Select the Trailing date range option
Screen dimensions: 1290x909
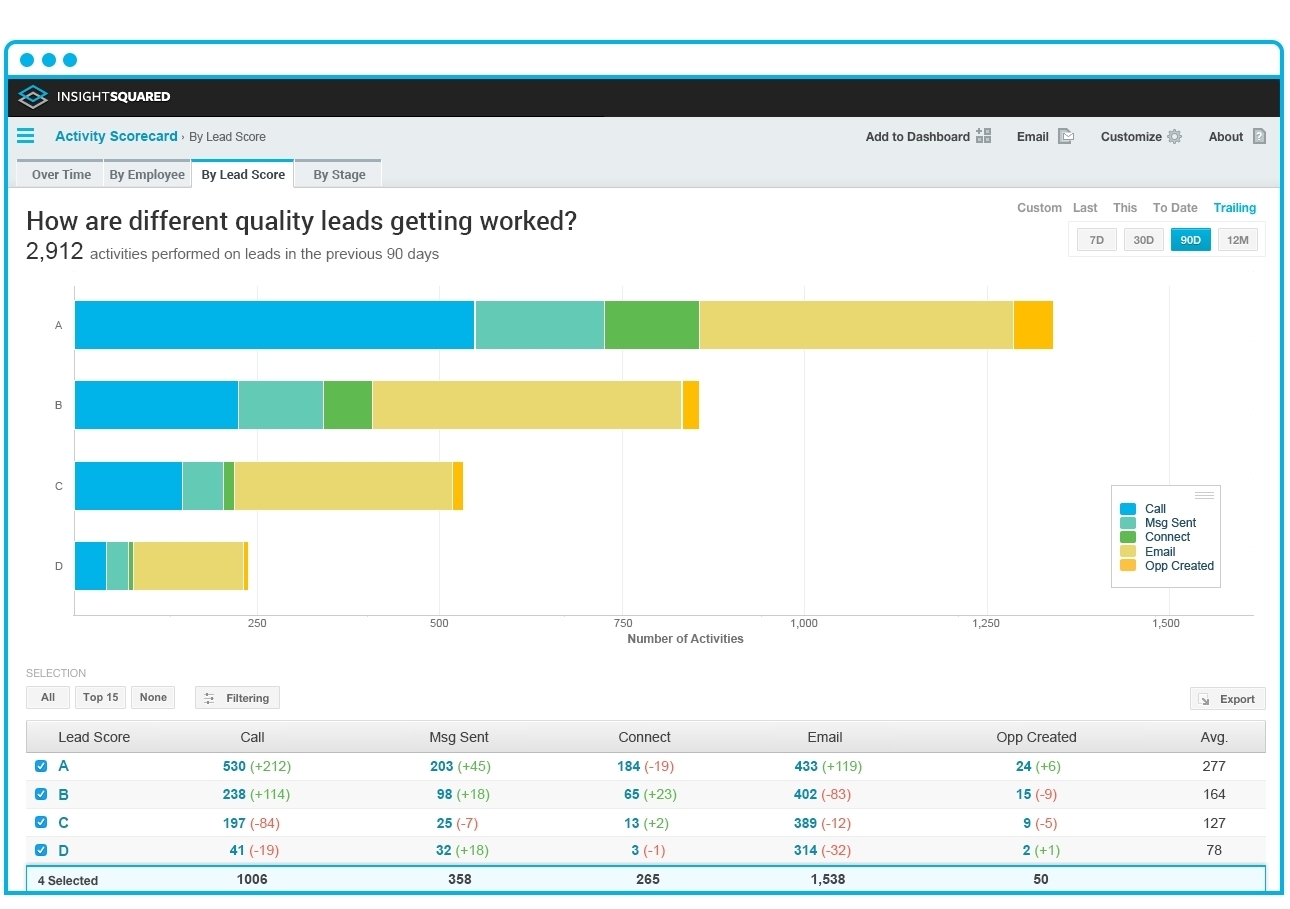[x=1235, y=208]
